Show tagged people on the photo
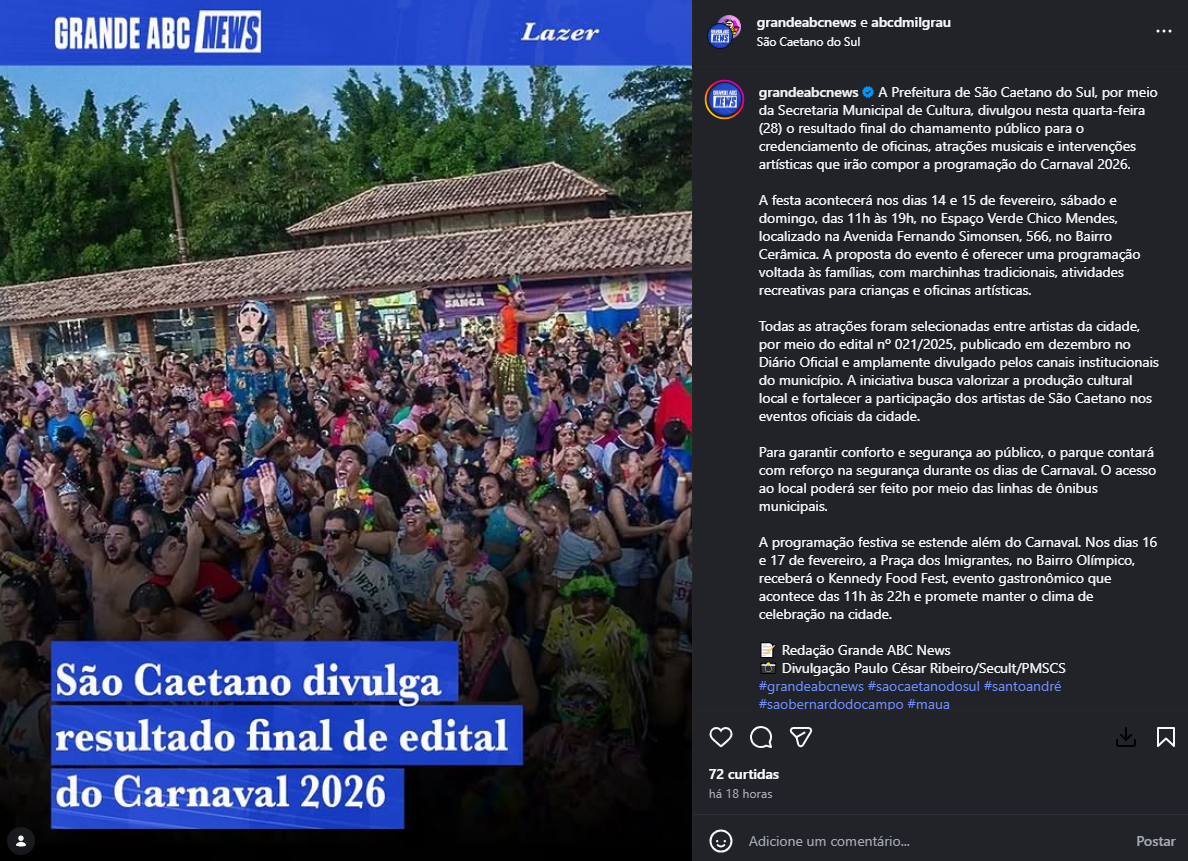The height and width of the screenshot is (861, 1188). click(21, 841)
